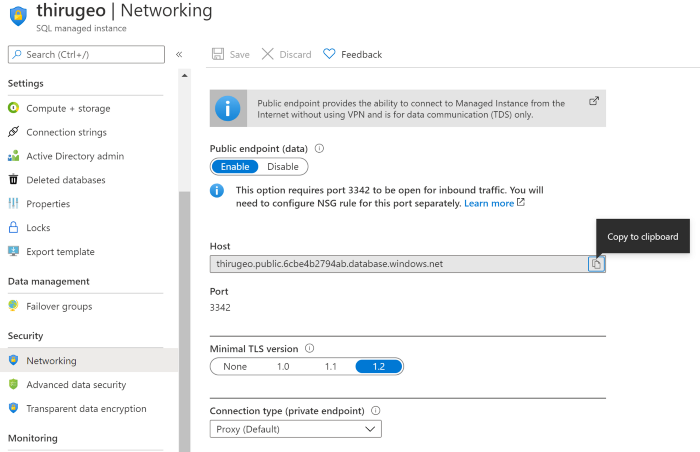Click the Host name text field
The width and height of the screenshot is (700, 452).
(x=399, y=264)
